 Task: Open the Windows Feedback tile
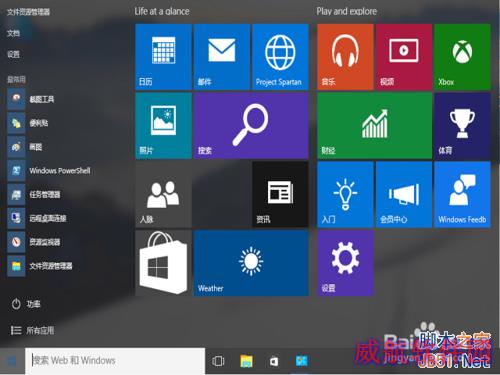[x=462, y=194]
